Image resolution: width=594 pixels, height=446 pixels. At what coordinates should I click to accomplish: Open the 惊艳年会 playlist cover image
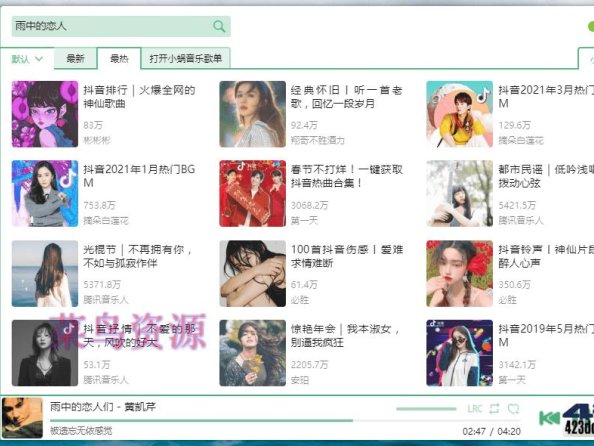tap(252, 353)
